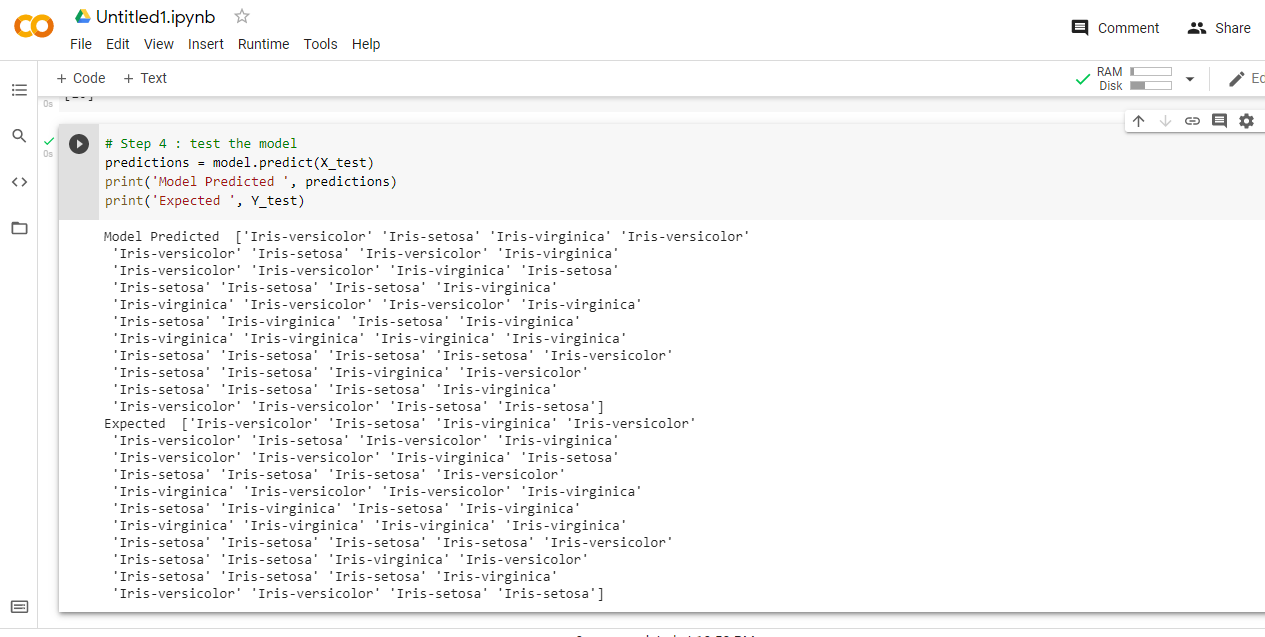Star the Untitled1.ipynb notebook

(x=241, y=16)
